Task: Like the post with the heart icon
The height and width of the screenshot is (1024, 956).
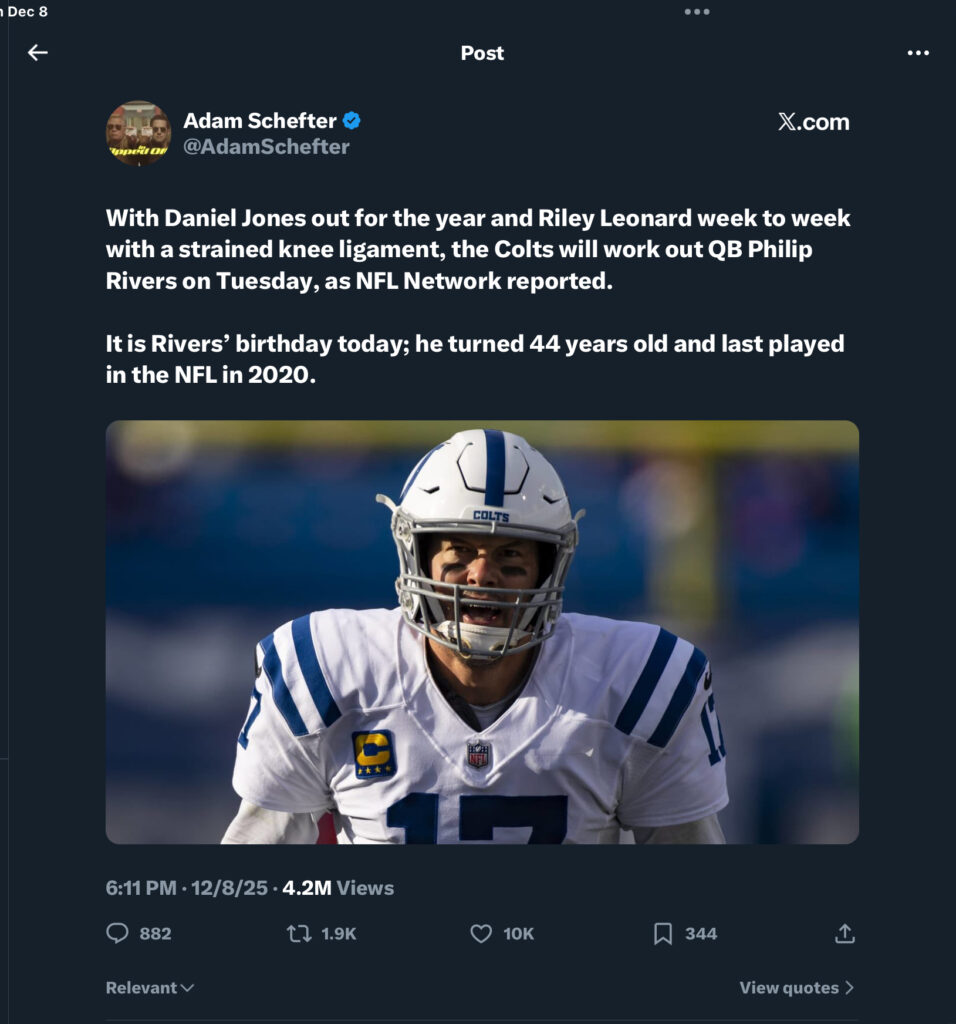Action: click(481, 933)
